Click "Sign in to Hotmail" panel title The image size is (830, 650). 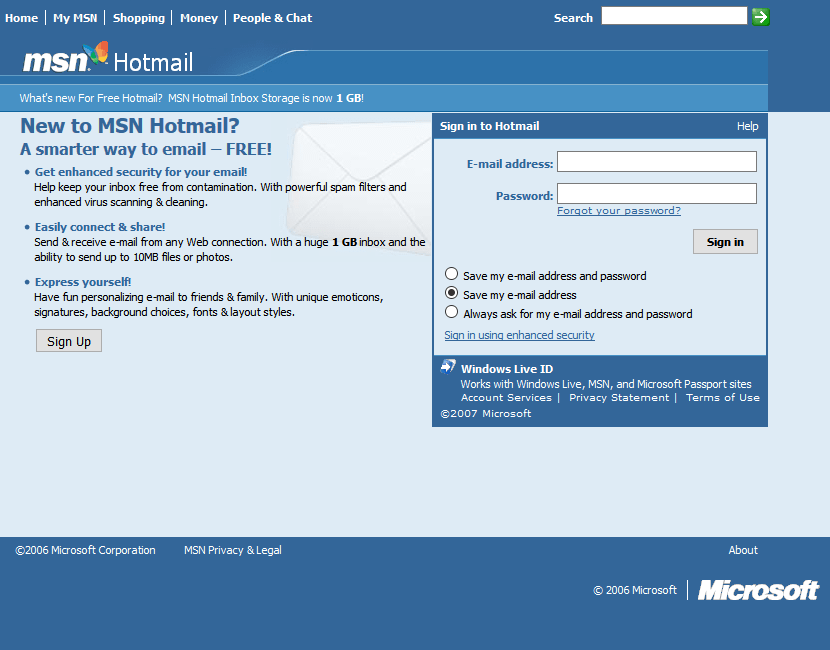[x=490, y=126]
